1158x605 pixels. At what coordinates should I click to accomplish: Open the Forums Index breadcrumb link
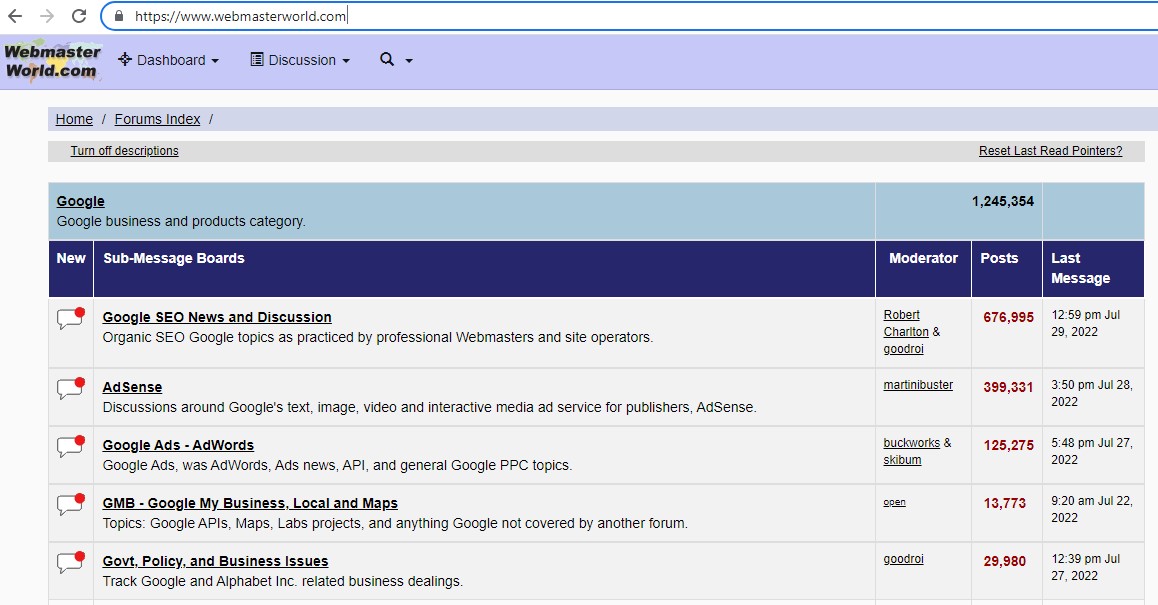157,119
